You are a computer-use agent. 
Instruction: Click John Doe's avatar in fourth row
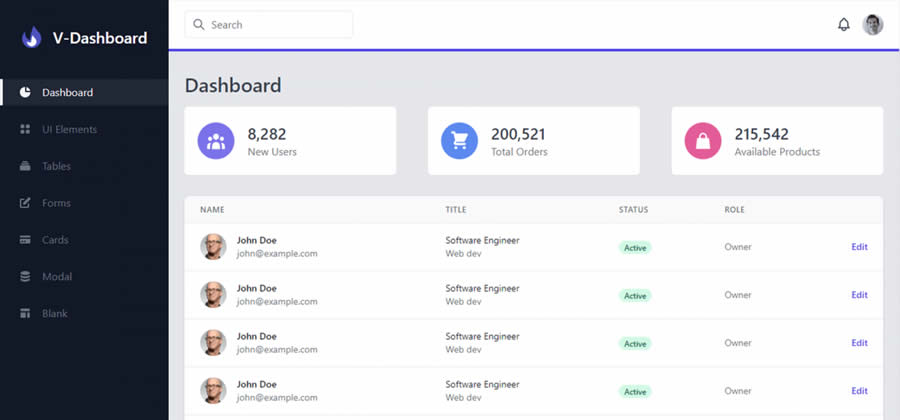213,391
